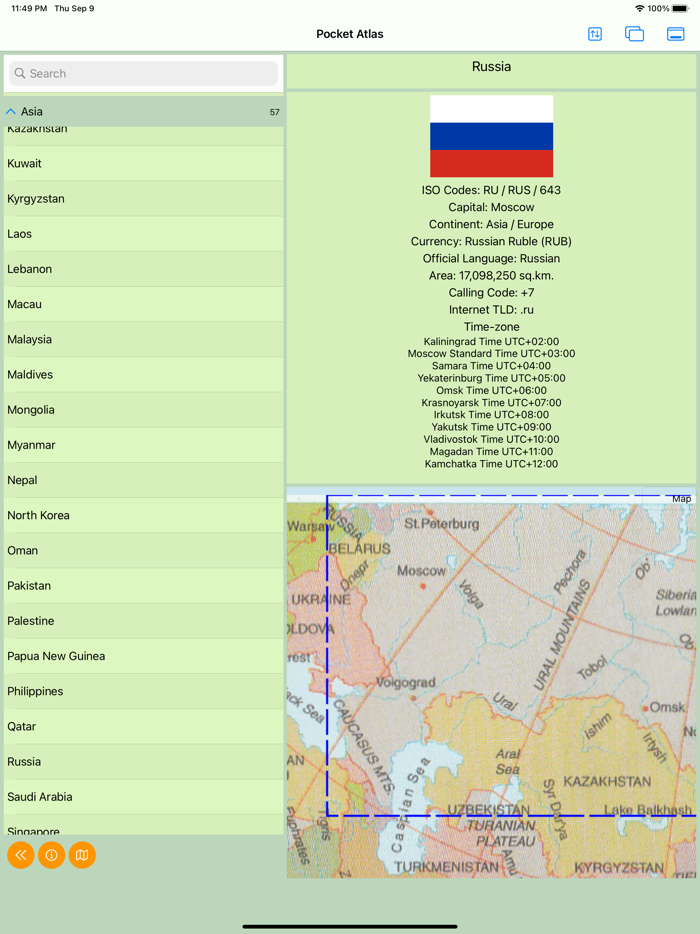Tap the Russian flag image
The height and width of the screenshot is (934, 700).
tap(491, 136)
